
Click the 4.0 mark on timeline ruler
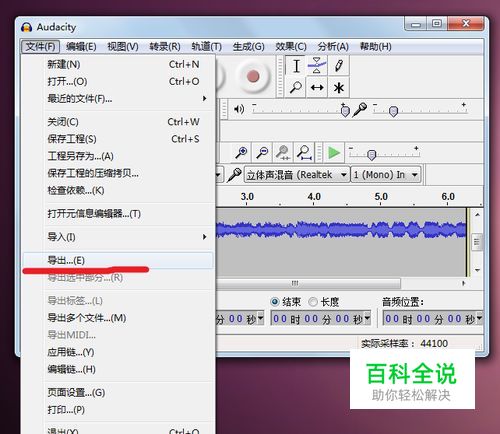(x=314, y=197)
